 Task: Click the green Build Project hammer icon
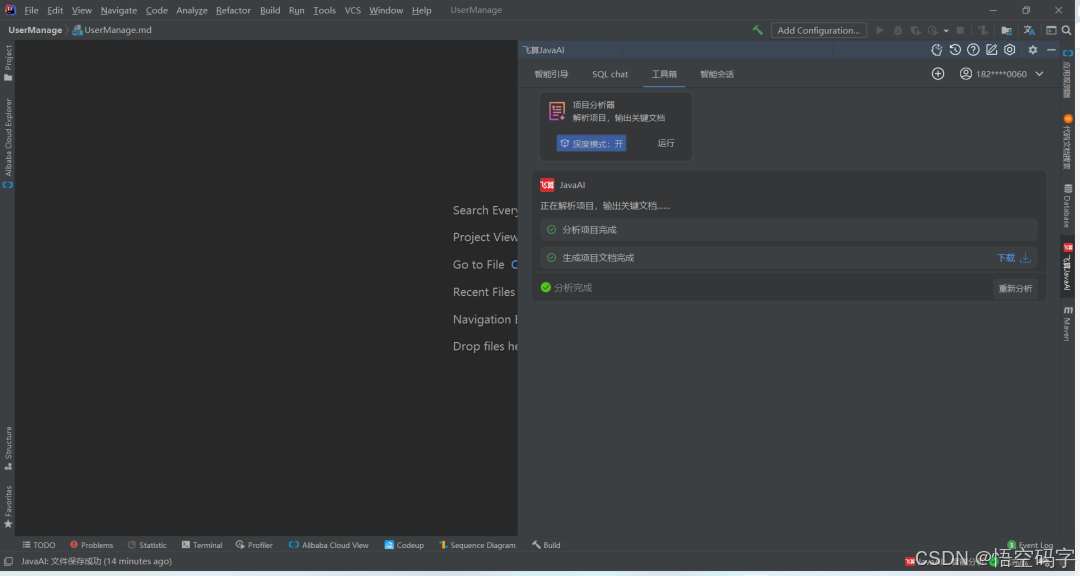click(x=758, y=30)
